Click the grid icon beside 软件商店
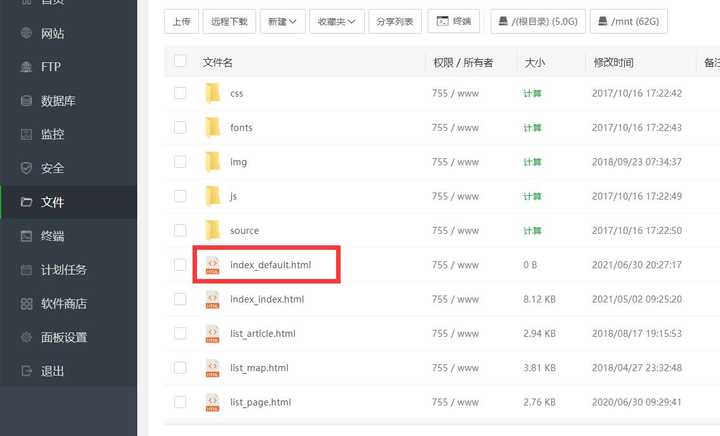 pos(27,304)
